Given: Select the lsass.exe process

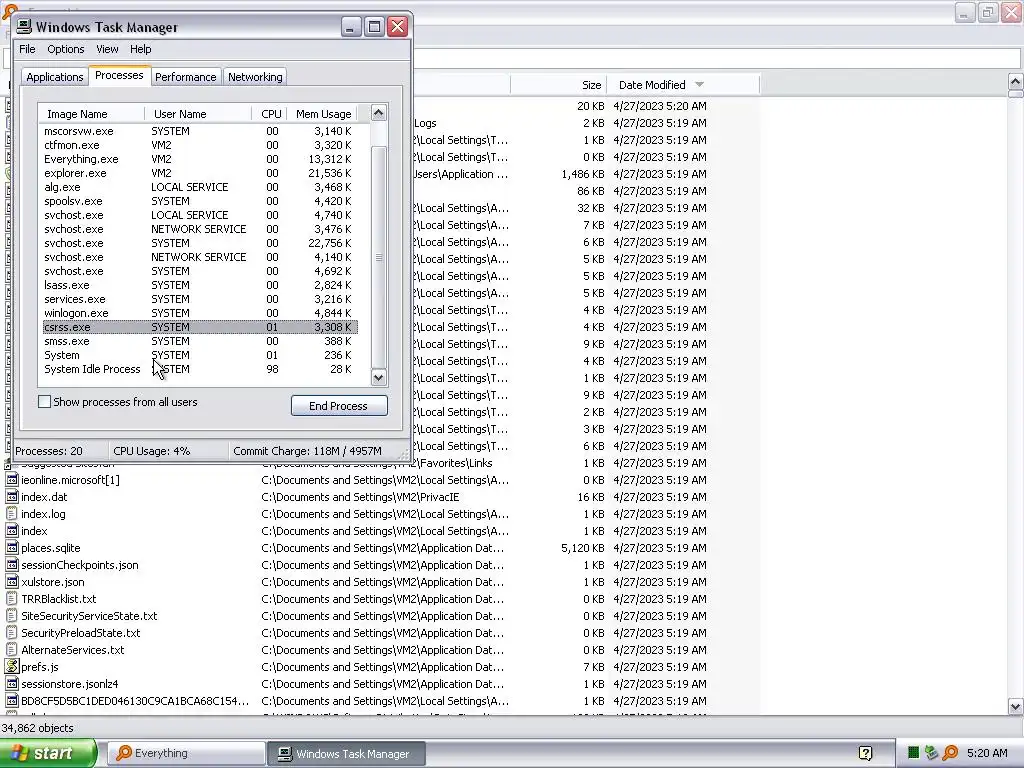Looking at the screenshot, I should [200, 285].
